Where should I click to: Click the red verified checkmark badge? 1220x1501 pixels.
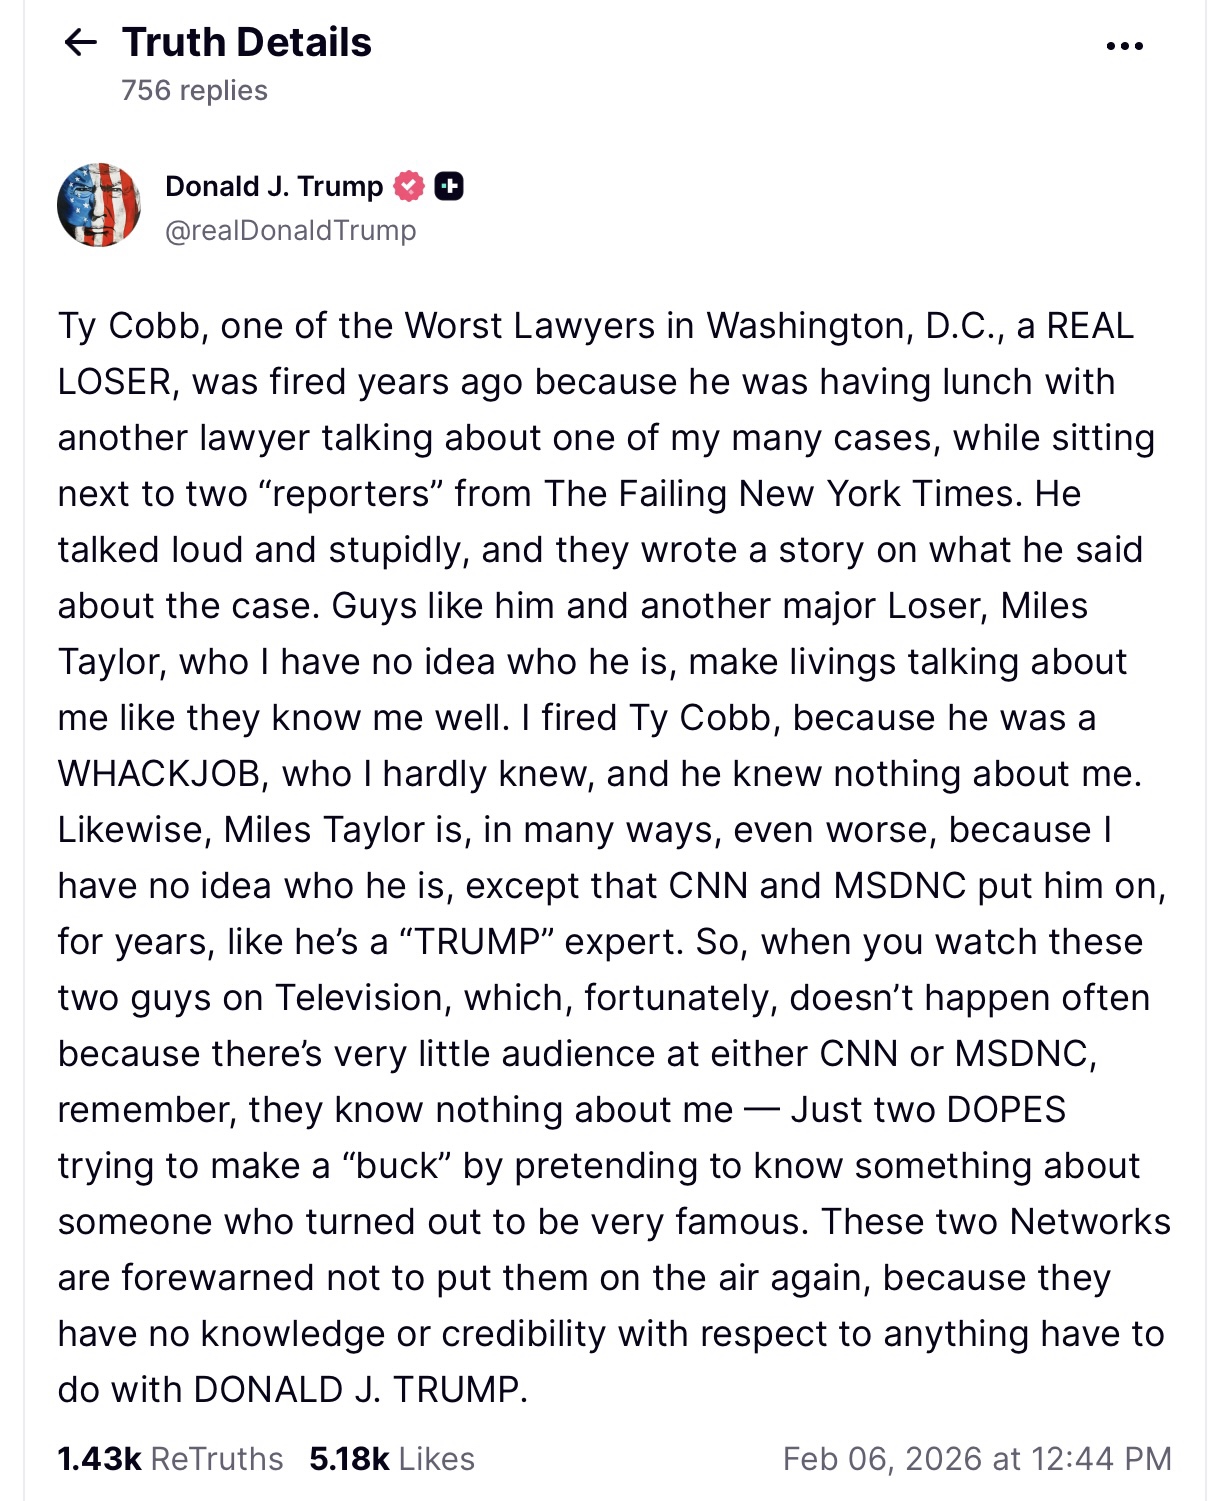click(x=408, y=186)
